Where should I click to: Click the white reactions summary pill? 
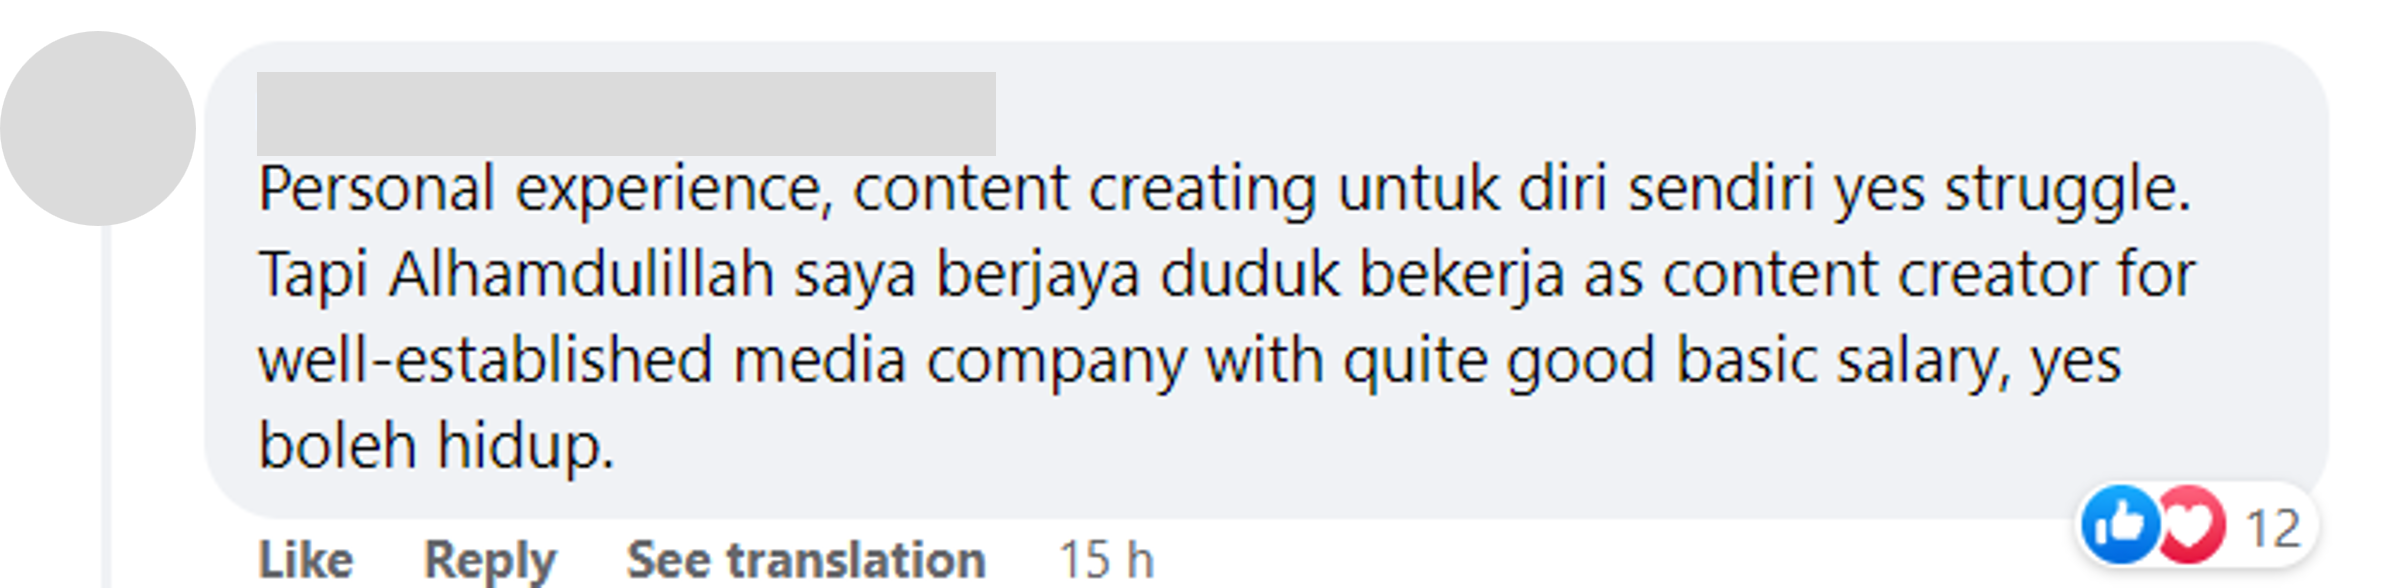(x=2197, y=526)
